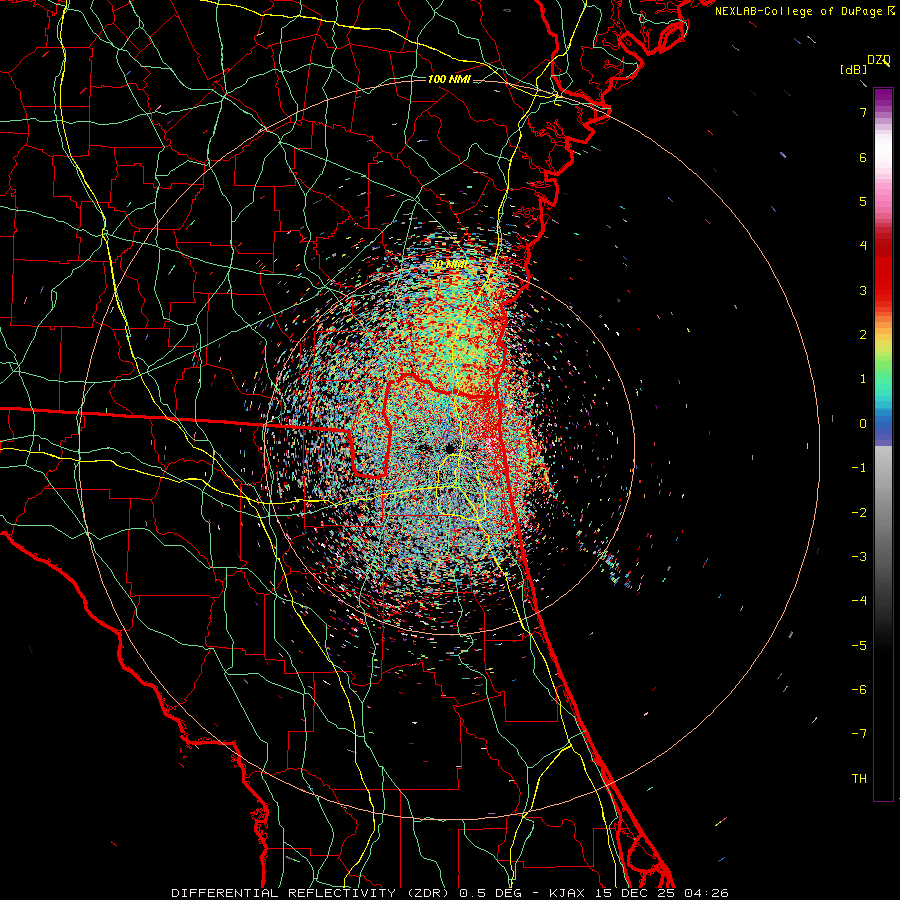Click the -4 value on the color scale
900x900 pixels.
pyautogui.click(x=859, y=601)
